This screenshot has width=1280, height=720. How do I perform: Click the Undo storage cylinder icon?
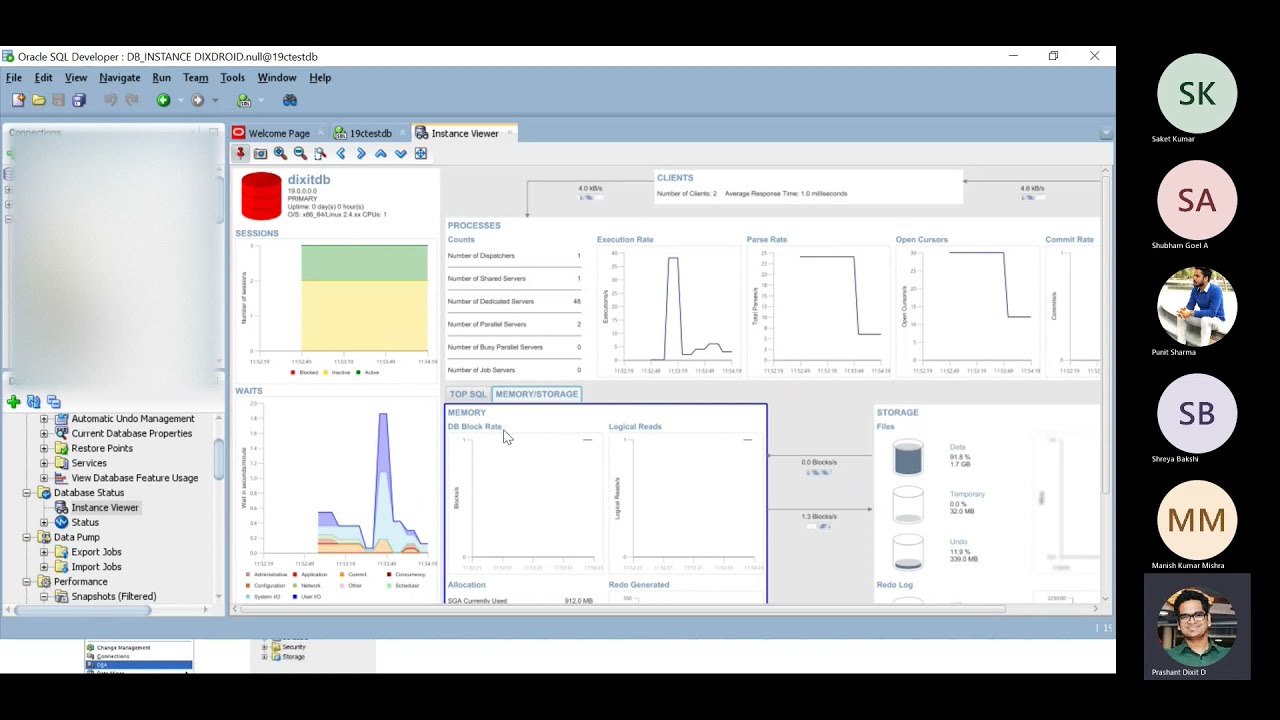click(x=908, y=552)
